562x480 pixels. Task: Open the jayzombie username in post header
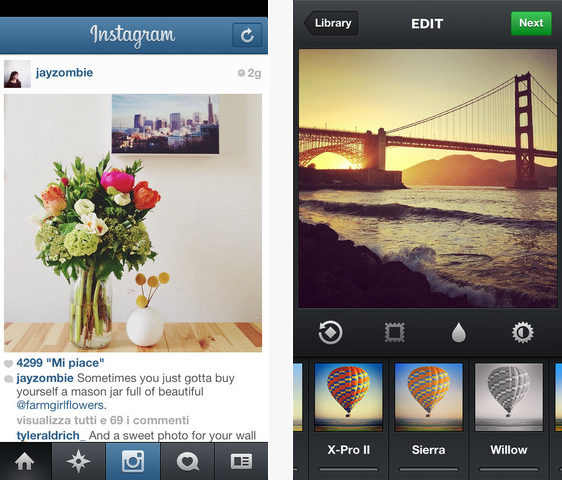point(65,73)
